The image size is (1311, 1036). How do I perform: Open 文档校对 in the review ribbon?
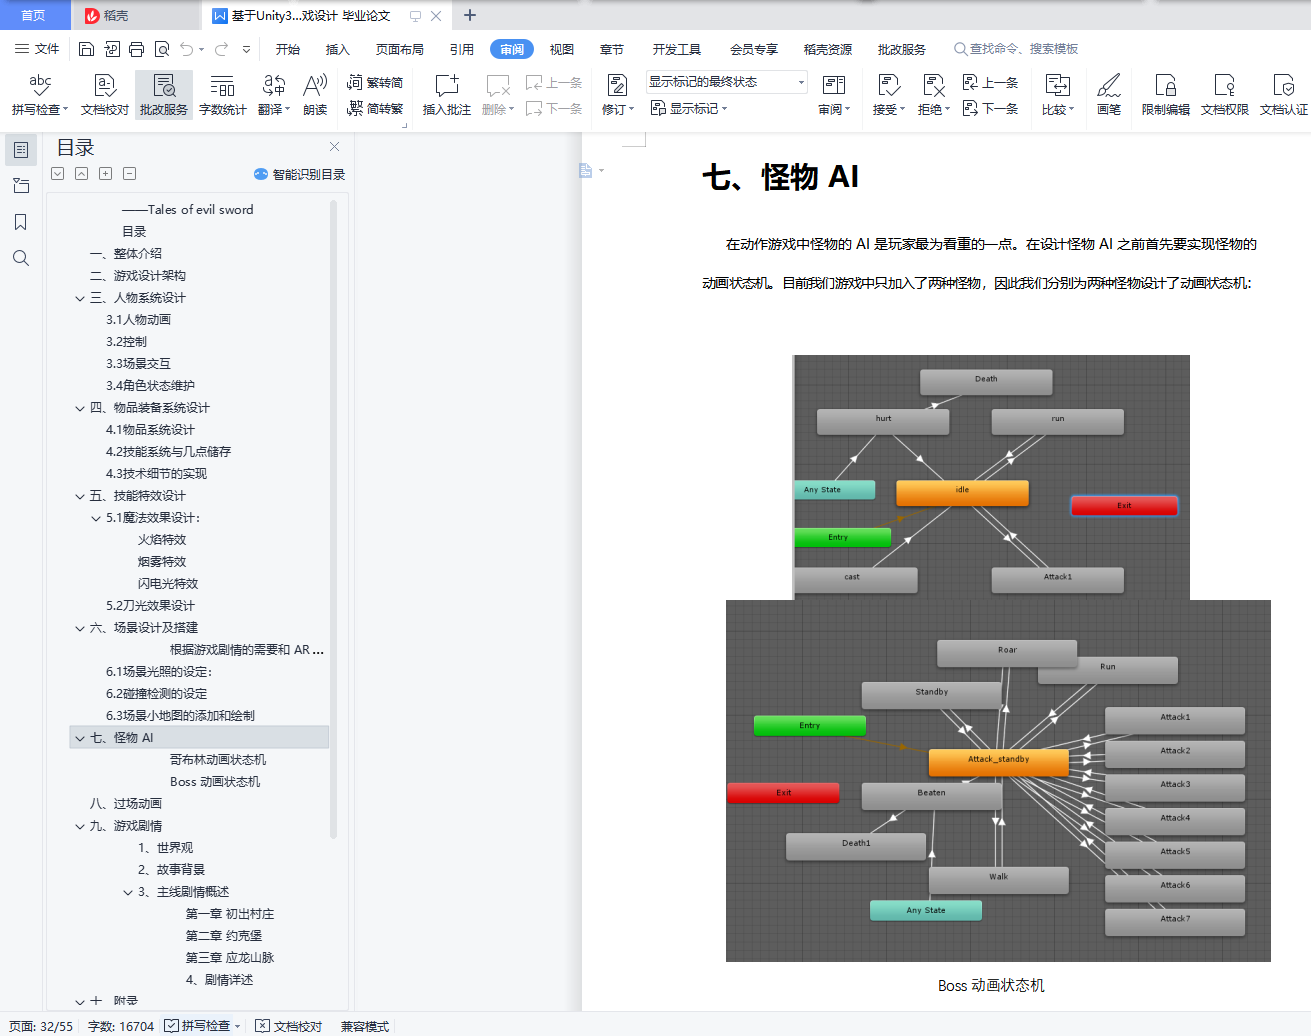click(105, 95)
